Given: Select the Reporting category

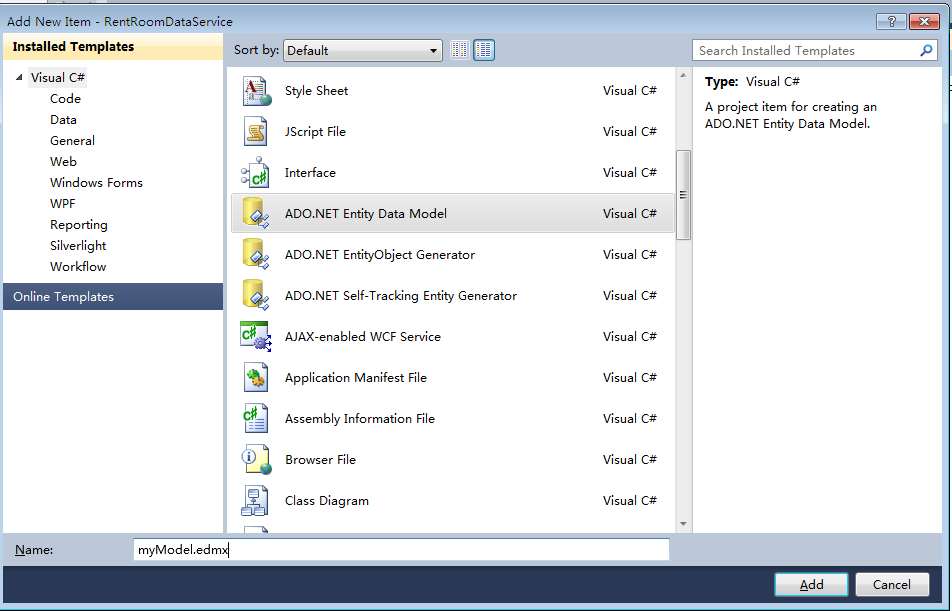Looking at the screenshot, I should click(x=79, y=225).
